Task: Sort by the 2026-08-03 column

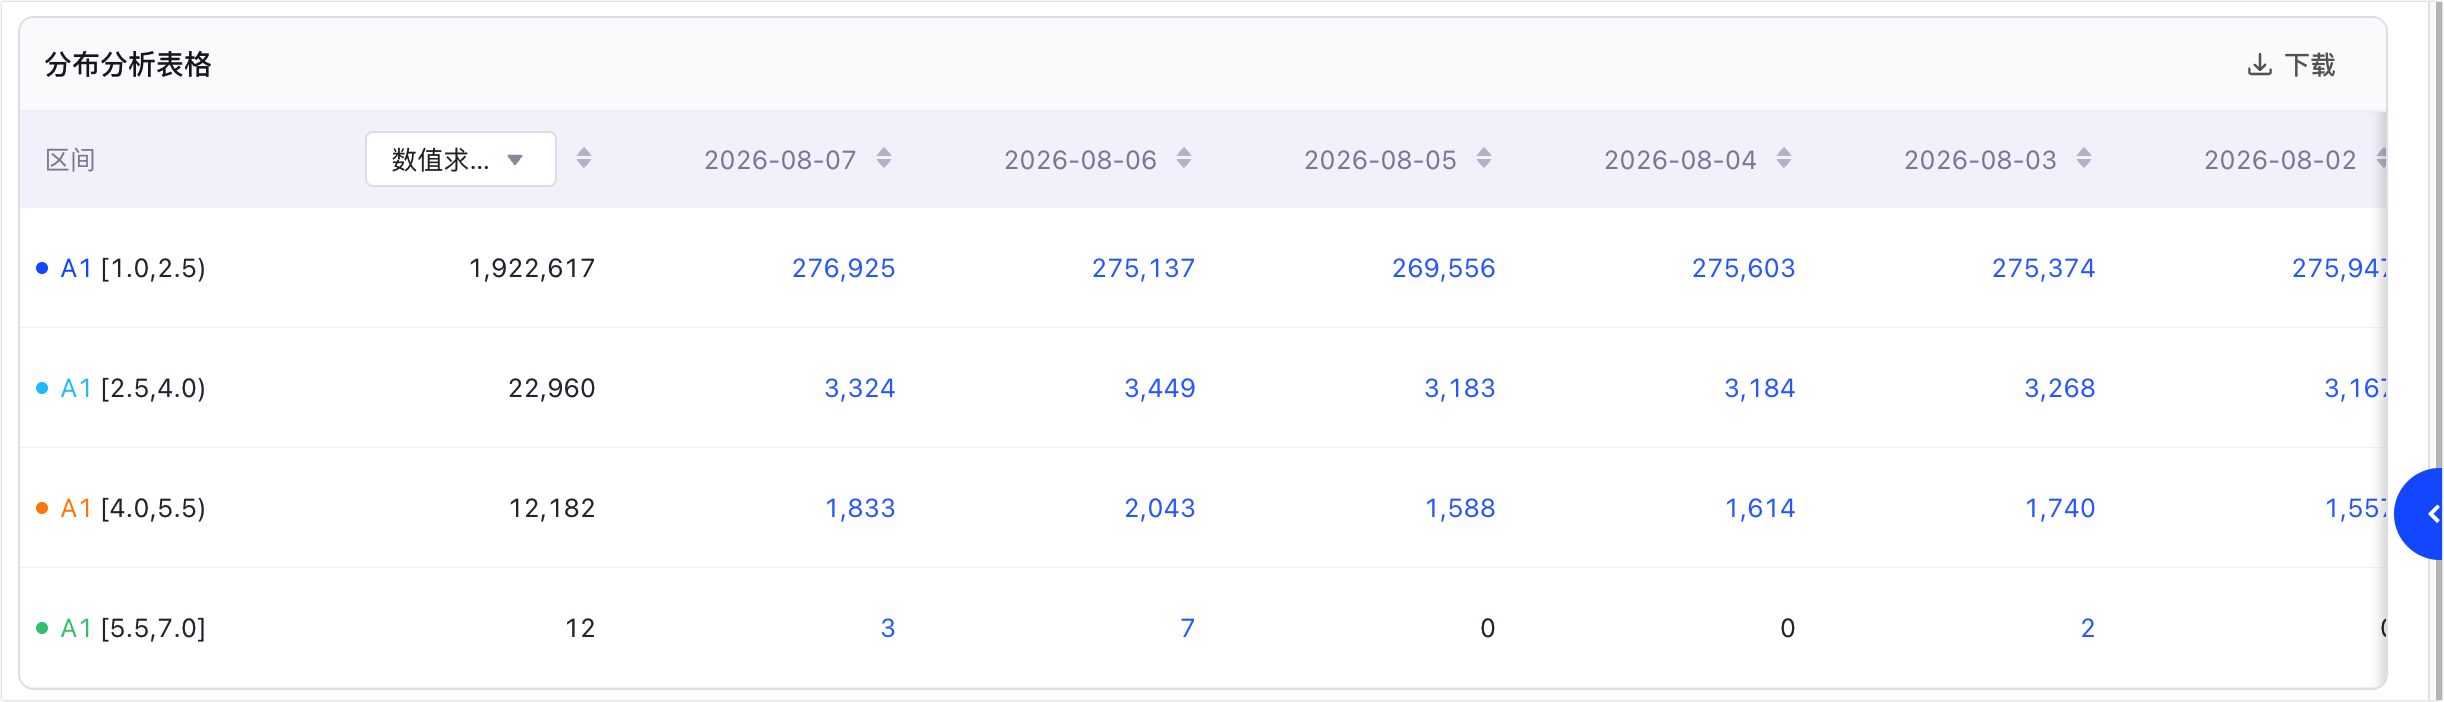Action: pos(2084,158)
